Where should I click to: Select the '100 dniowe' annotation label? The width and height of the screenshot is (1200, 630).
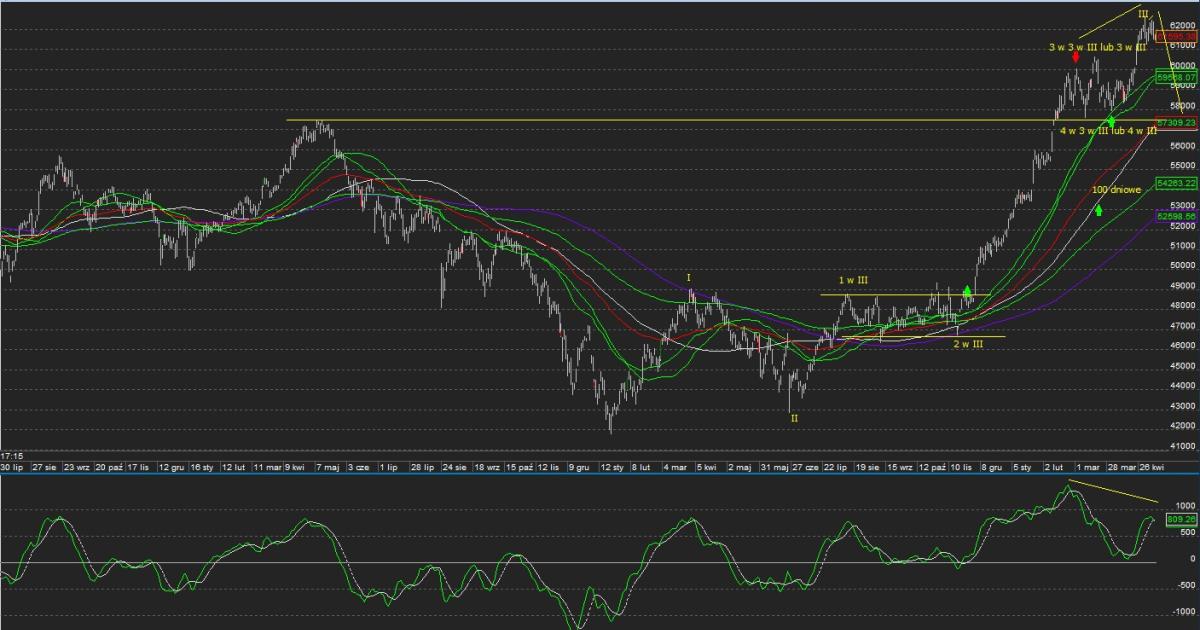1117,189
